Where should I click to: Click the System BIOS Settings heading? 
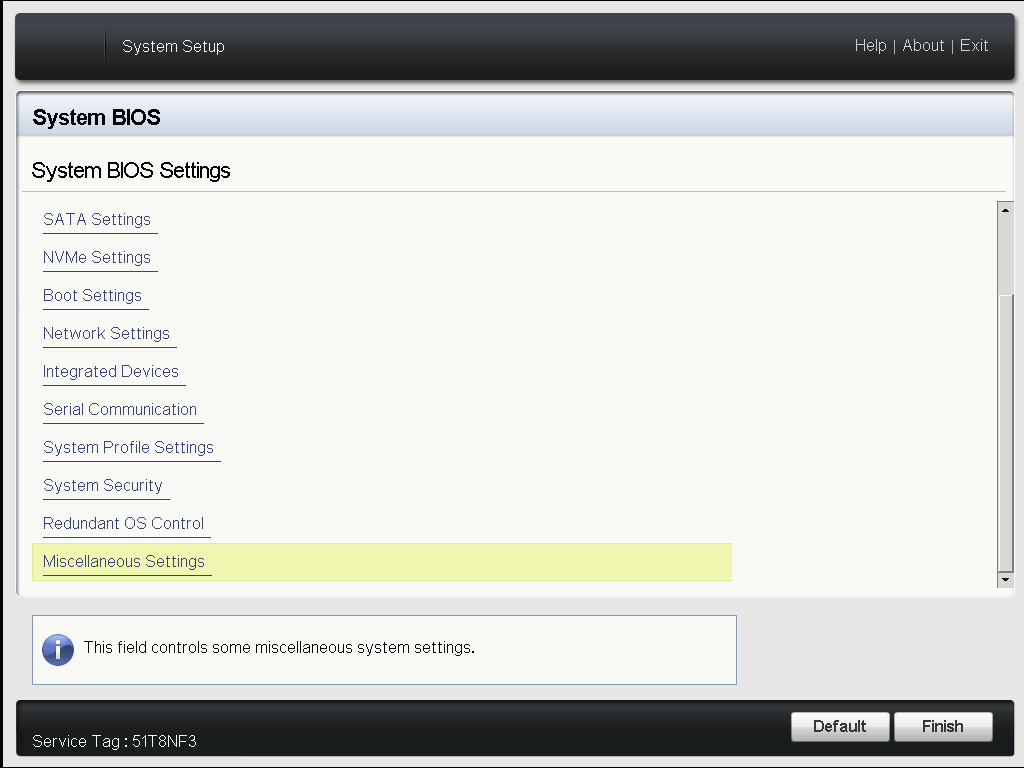pyautogui.click(x=131, y=170)
